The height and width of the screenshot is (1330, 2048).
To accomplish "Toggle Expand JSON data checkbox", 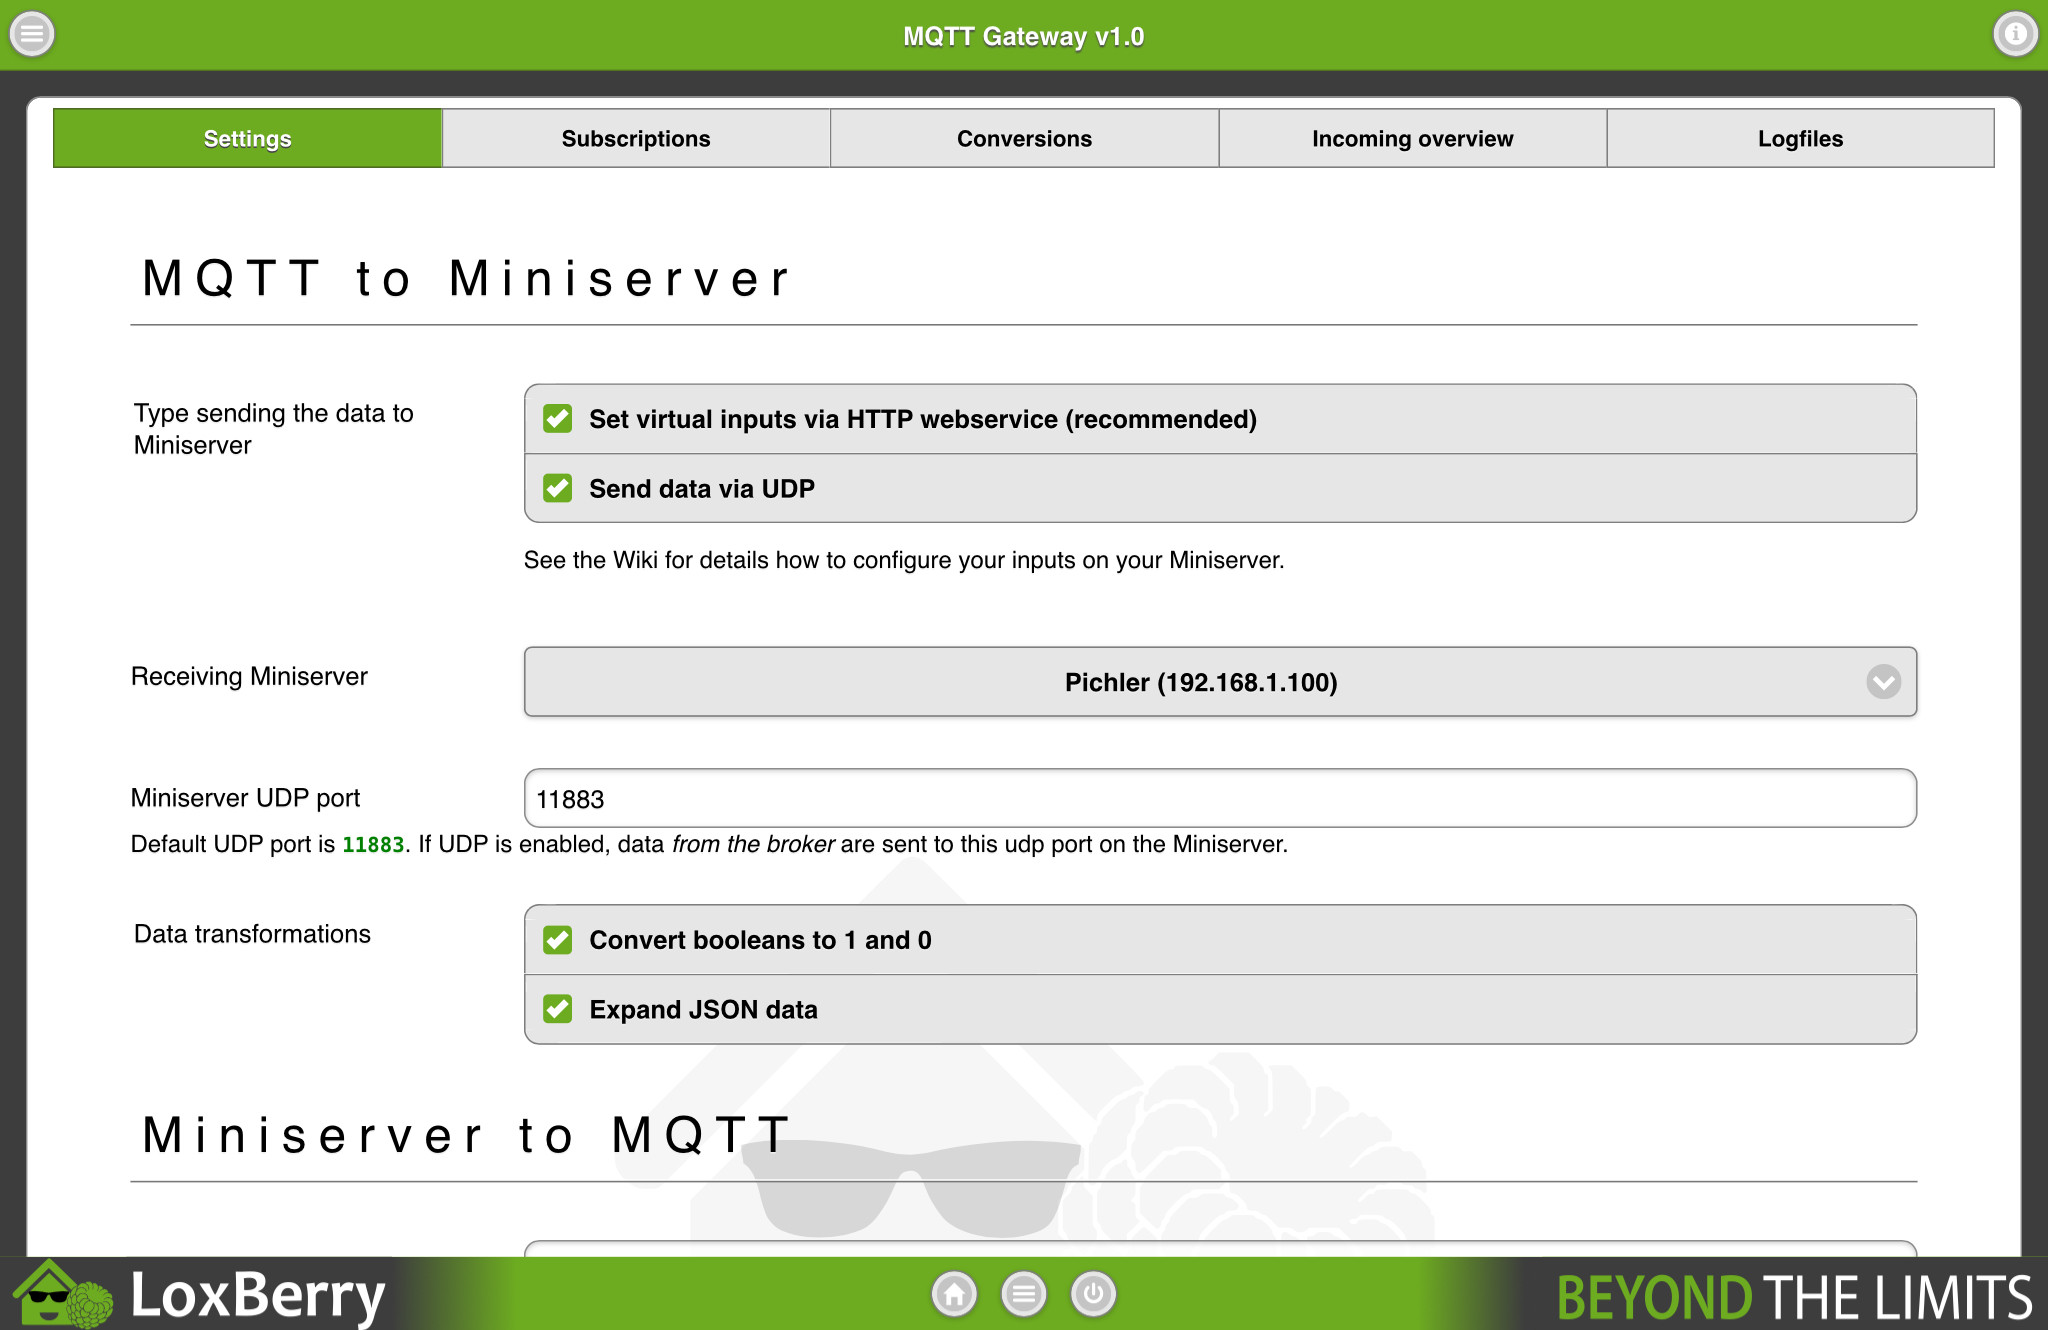I will point(558,1010).
